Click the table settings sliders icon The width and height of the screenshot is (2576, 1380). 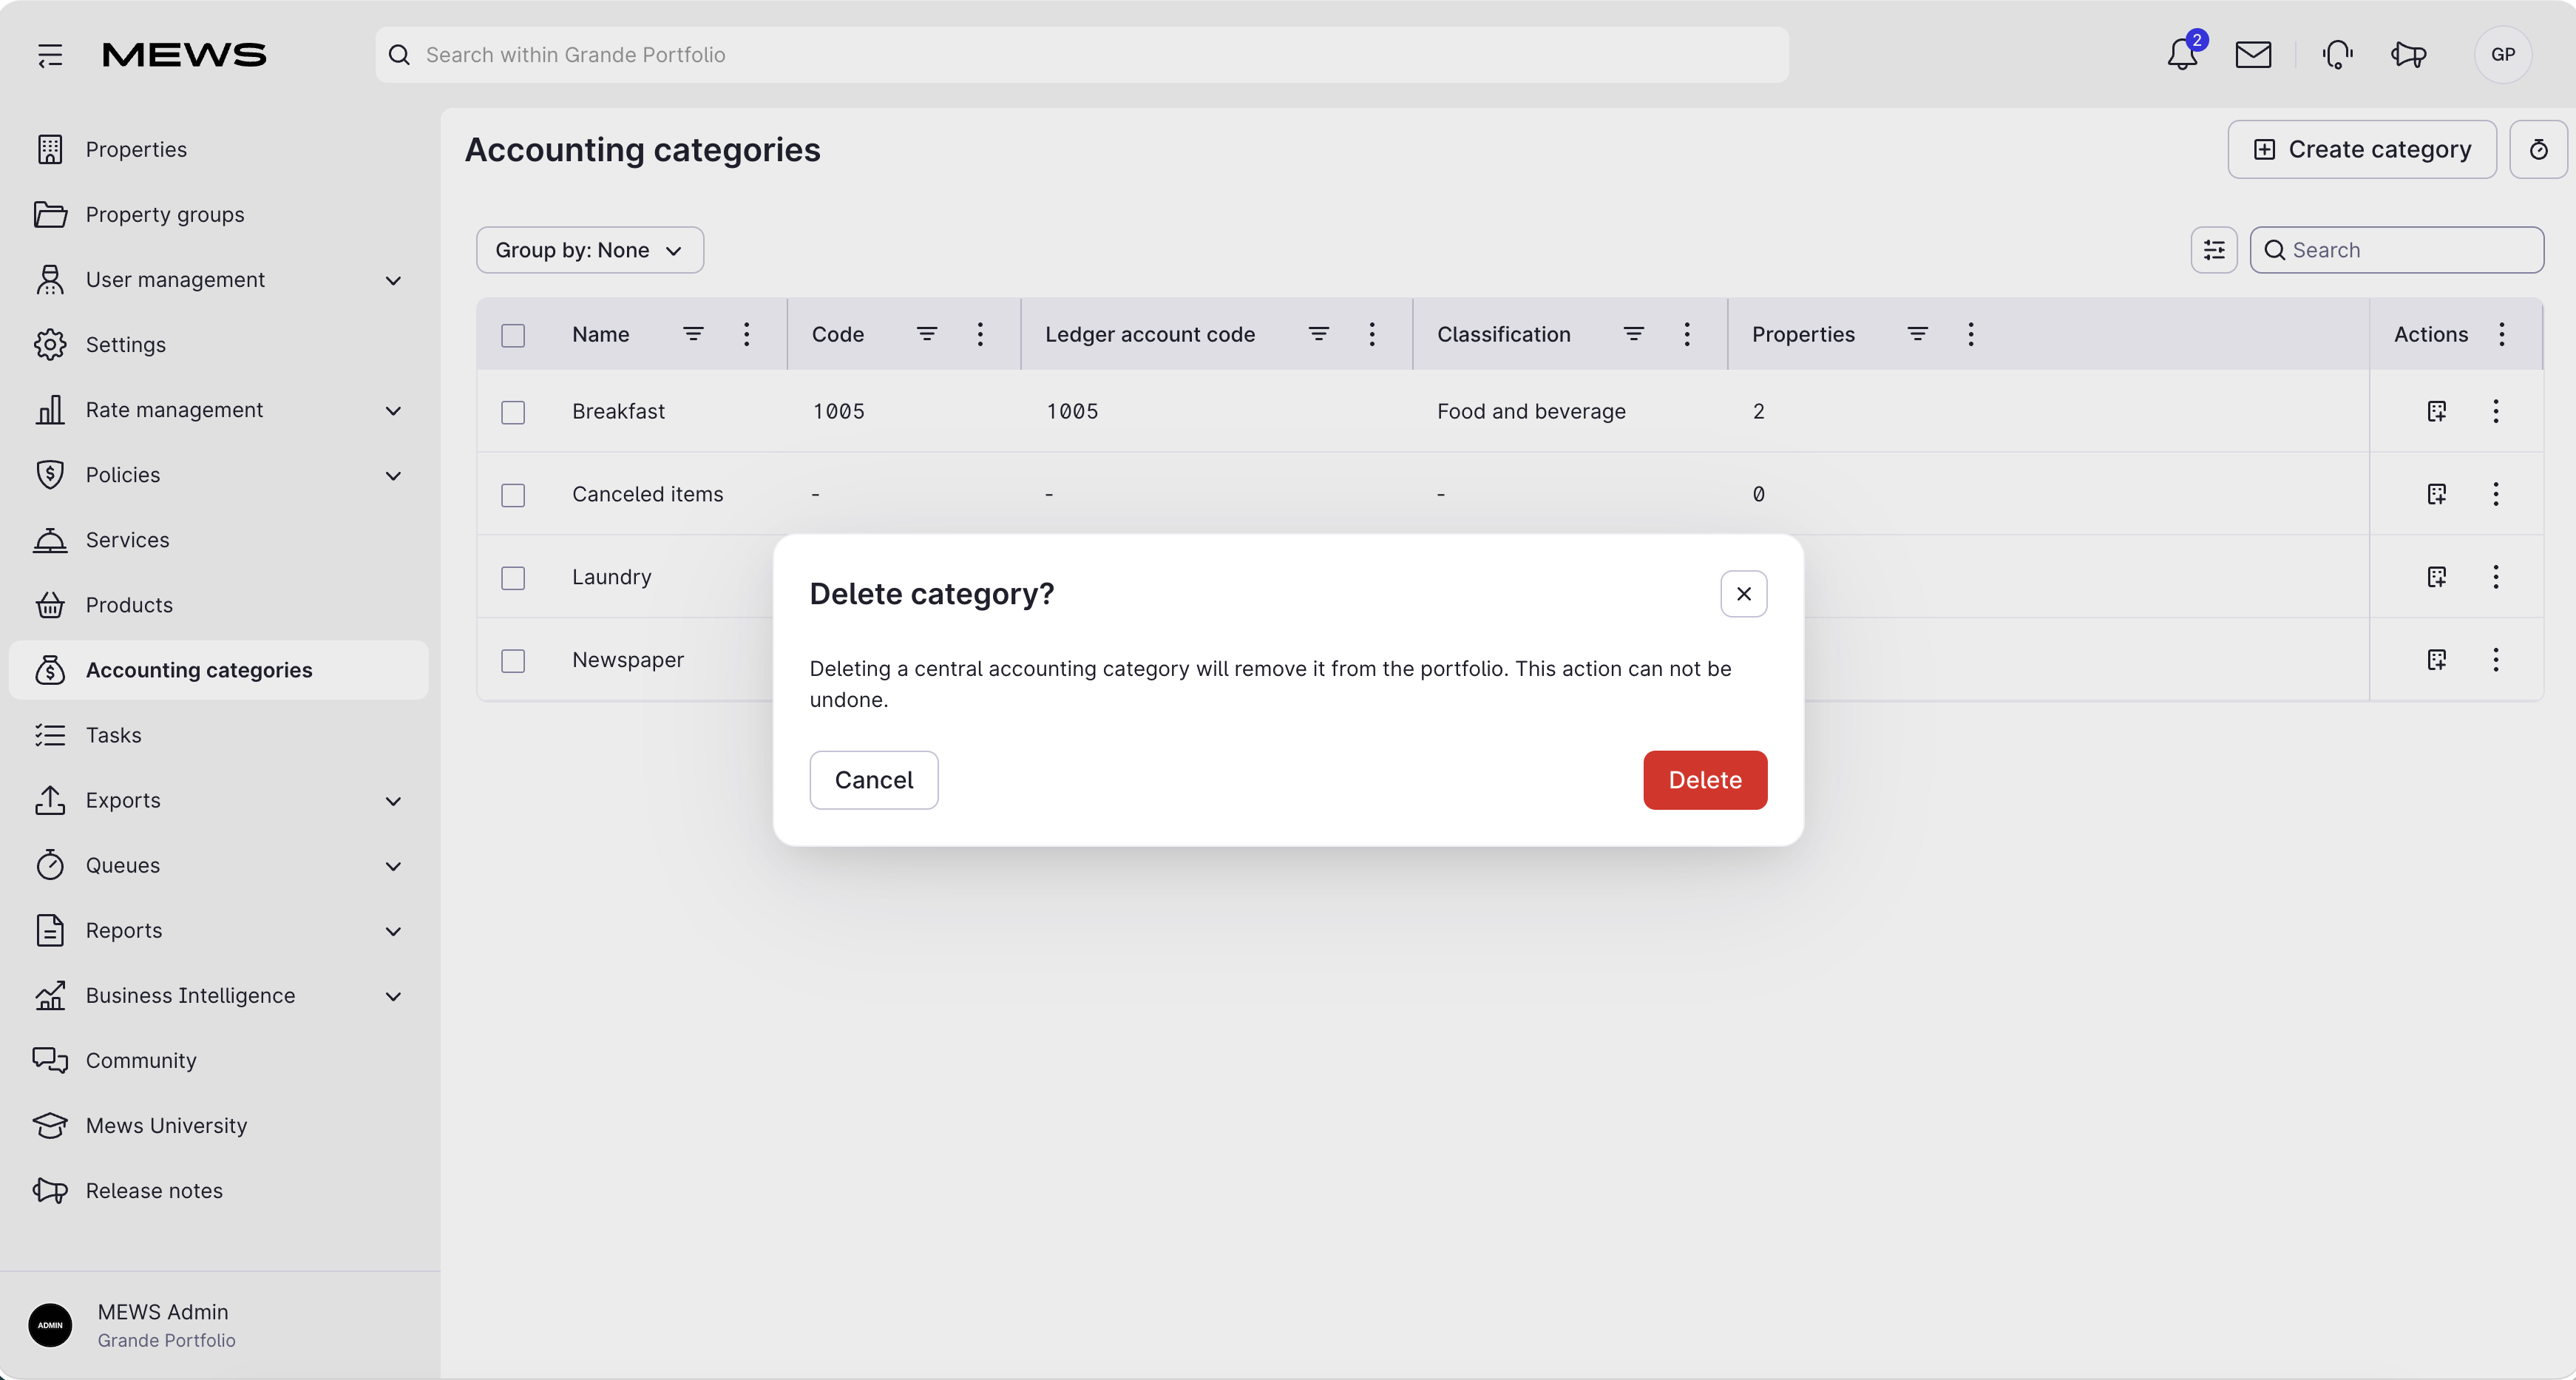point(2214,250)
